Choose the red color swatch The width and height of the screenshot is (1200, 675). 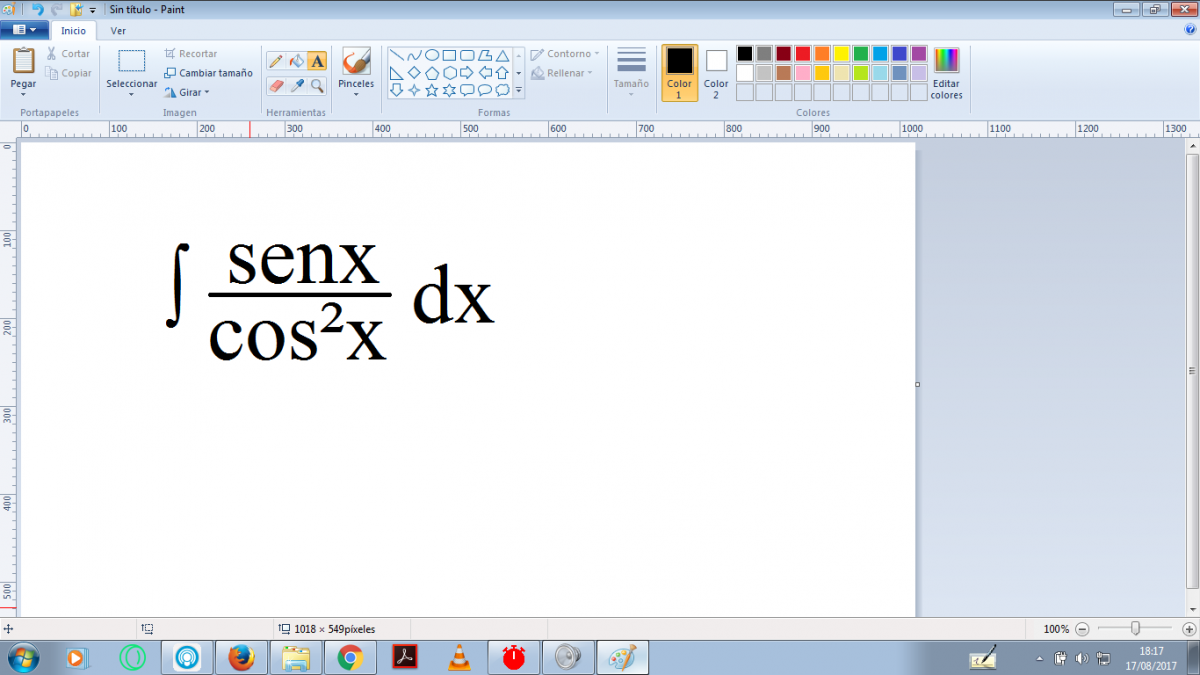click(x=803, y=54)
